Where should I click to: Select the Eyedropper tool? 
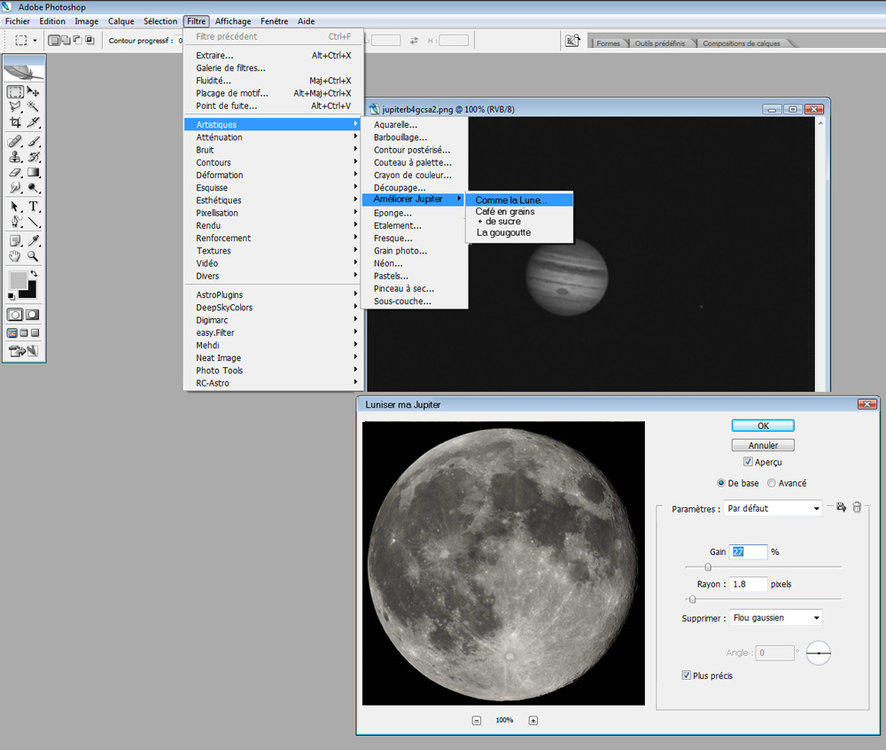click(33, 240)
